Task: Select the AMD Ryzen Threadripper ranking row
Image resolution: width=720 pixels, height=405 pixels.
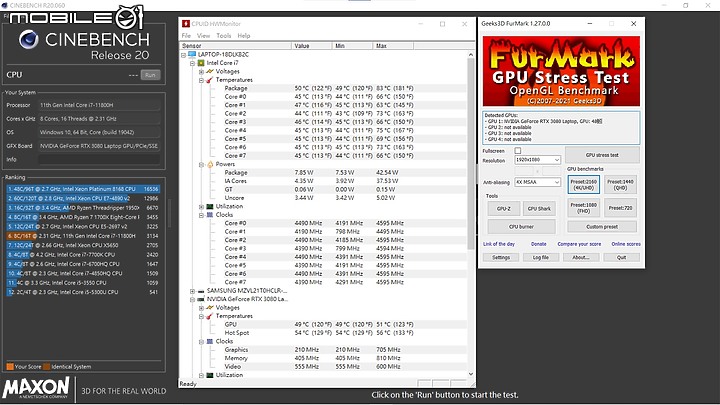Action: coord(83,208)
